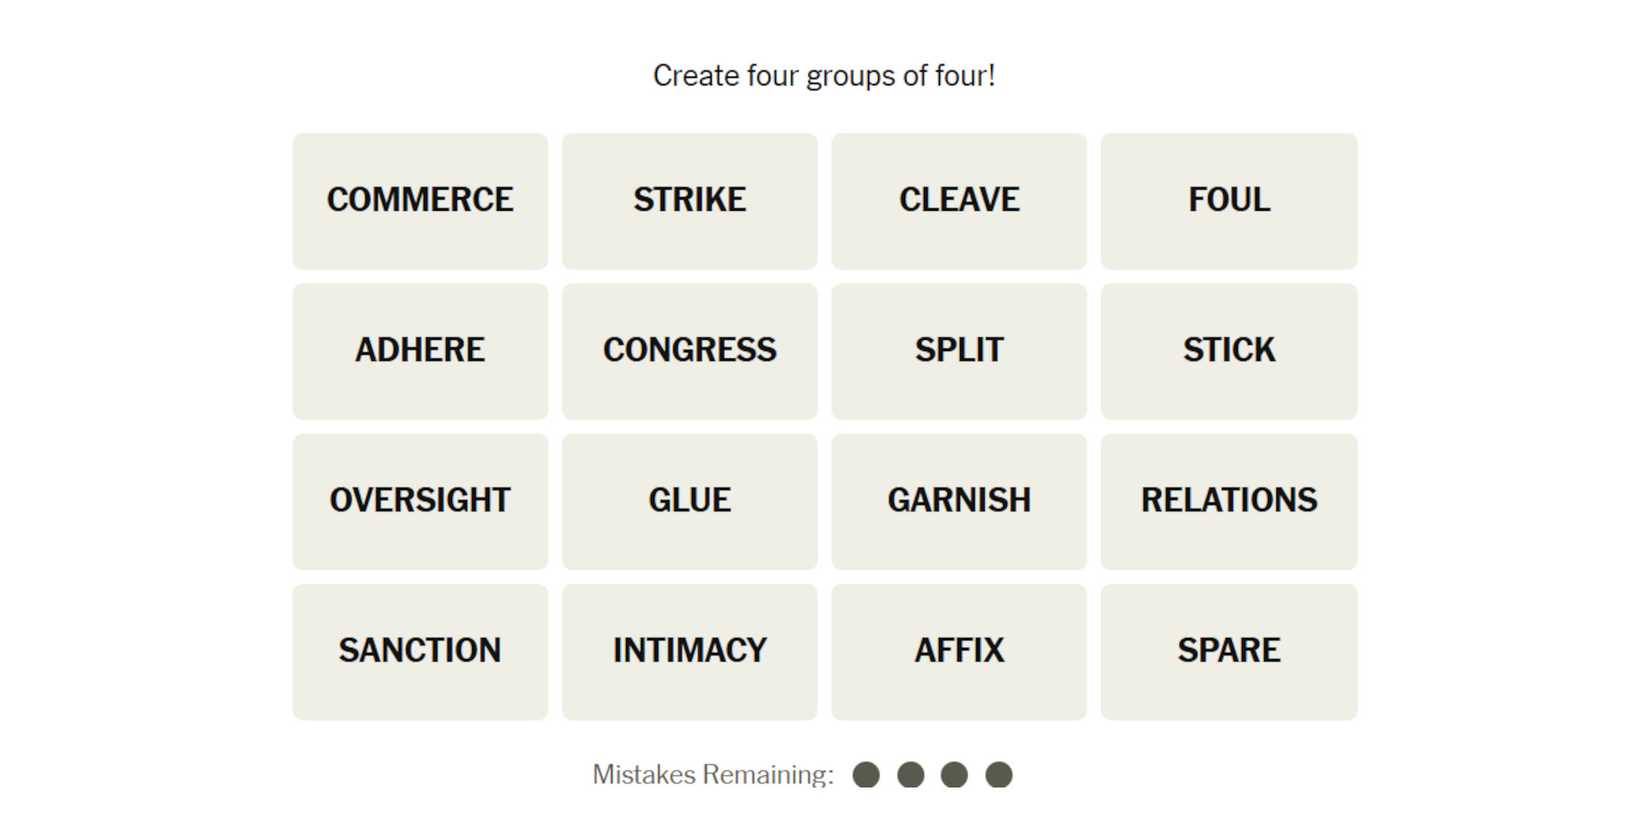1650x825 pixels.
Task: Click the first Mistakes Remaining dot
Action: 866,775
